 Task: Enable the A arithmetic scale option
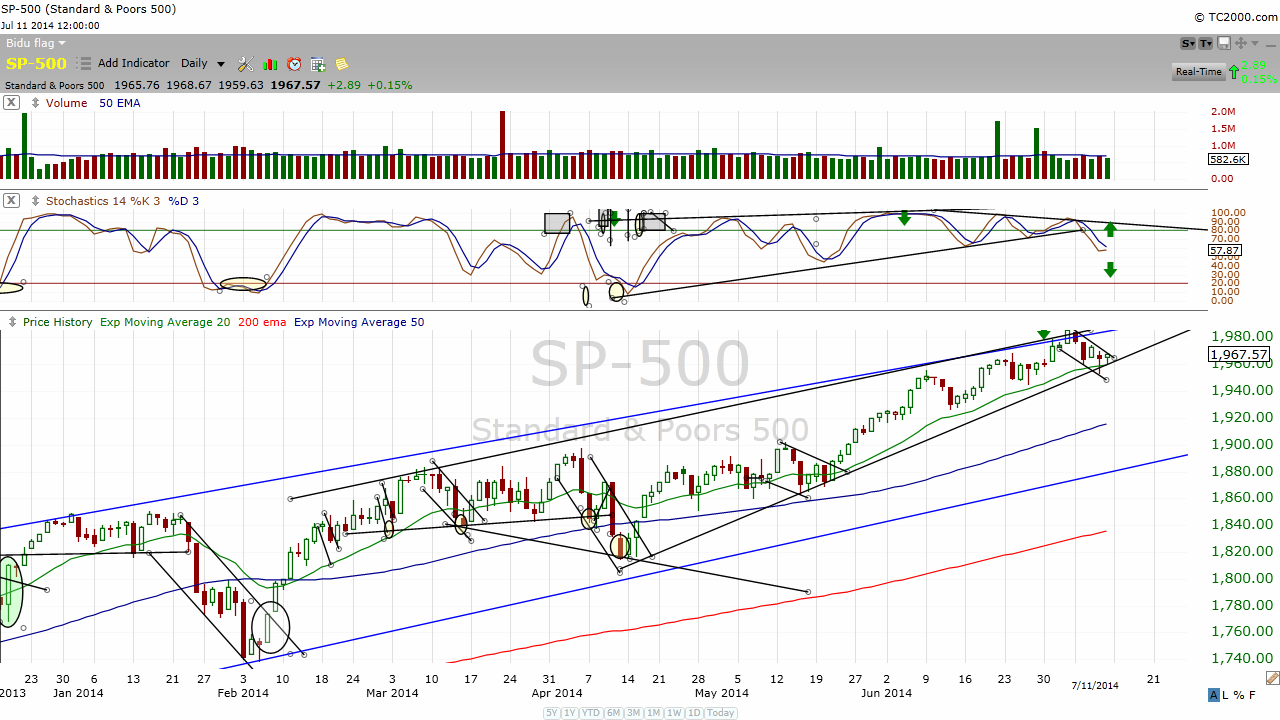[x=1214, y=695]
